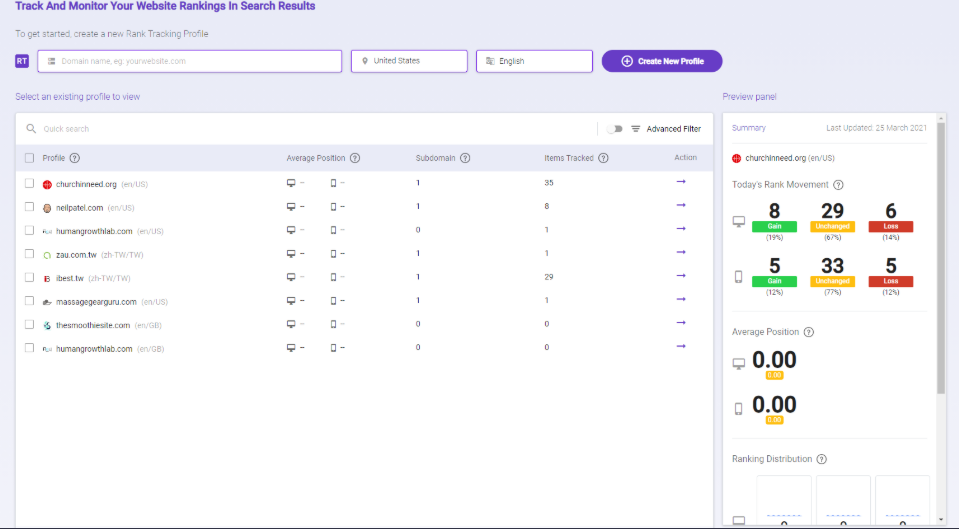Click mobile position icon in neilpatel.com row
This screenshot has height=529, width=959.
(333, 207)
